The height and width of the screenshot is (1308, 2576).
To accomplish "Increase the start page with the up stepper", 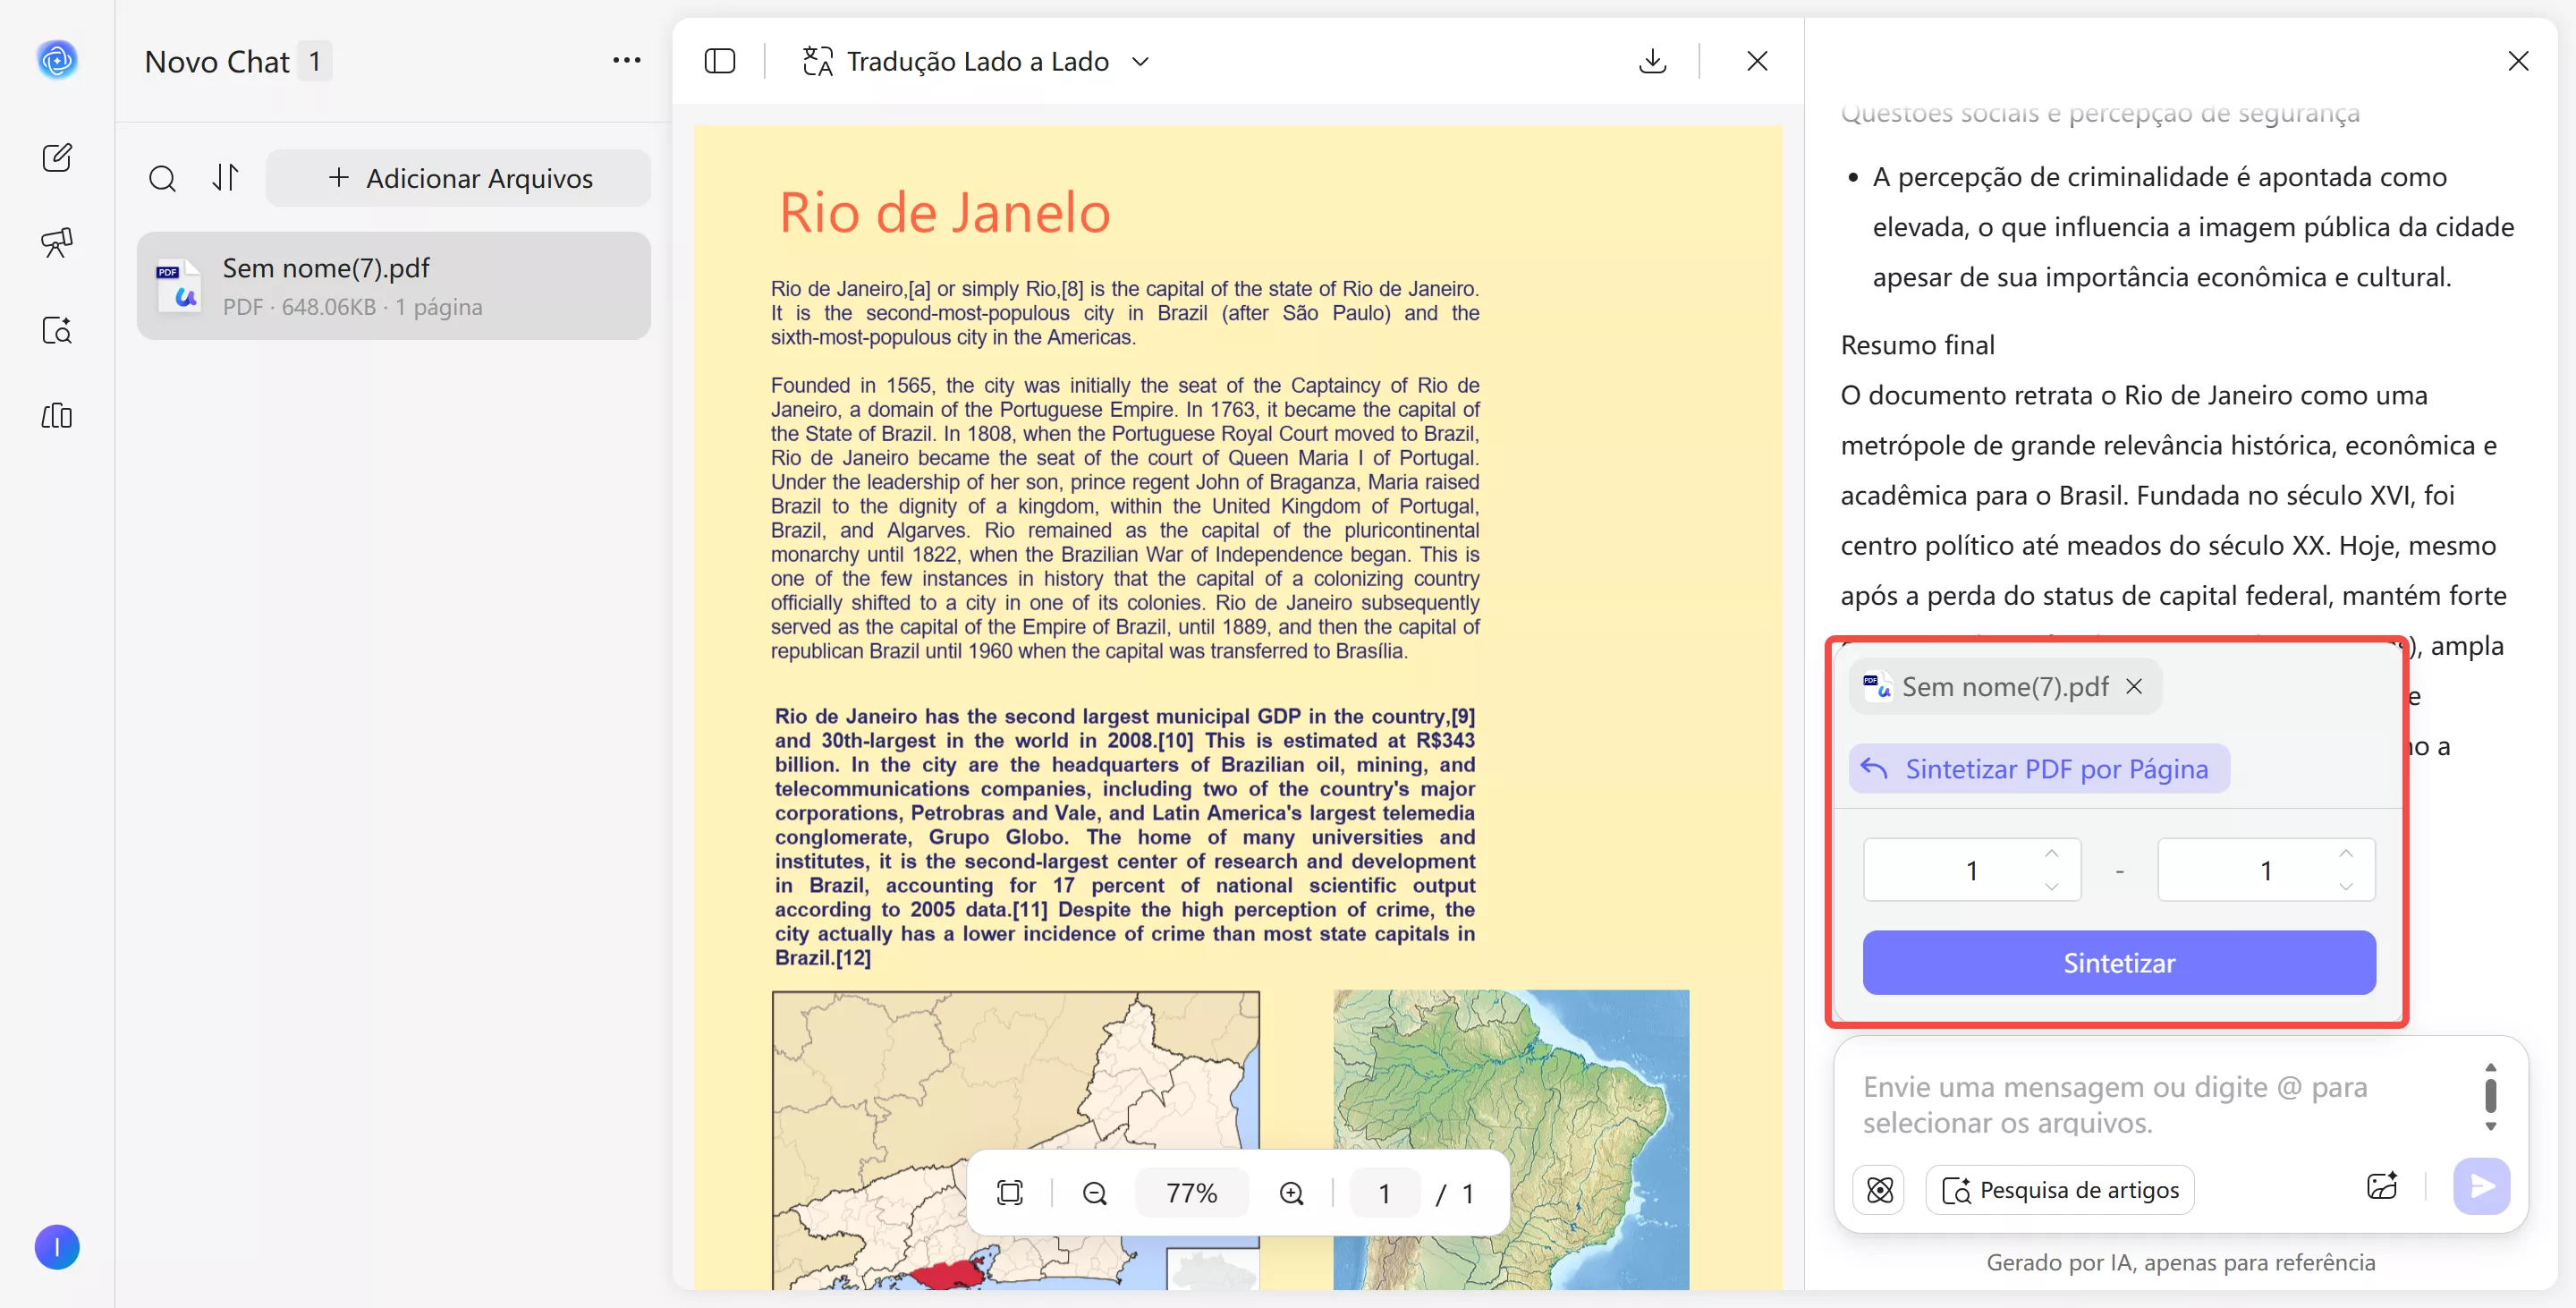I will tap(2051, 853).
